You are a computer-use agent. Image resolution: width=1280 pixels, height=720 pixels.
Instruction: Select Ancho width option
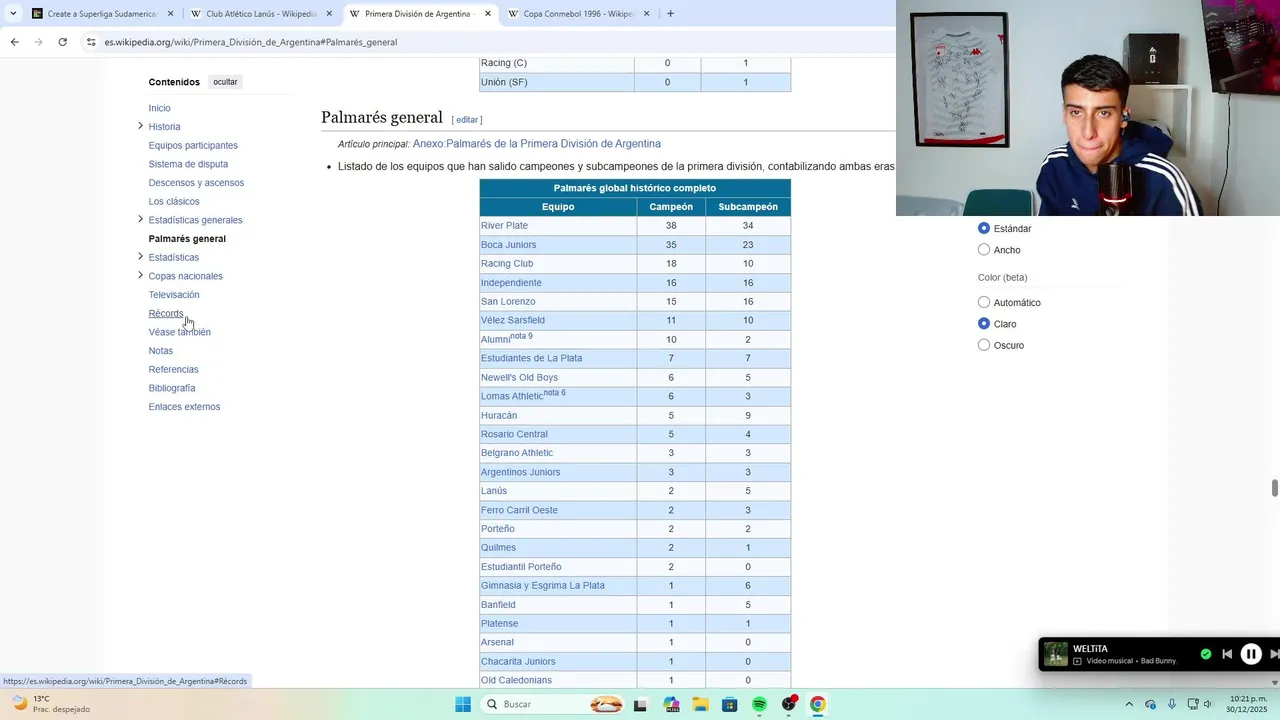[984, 250]
